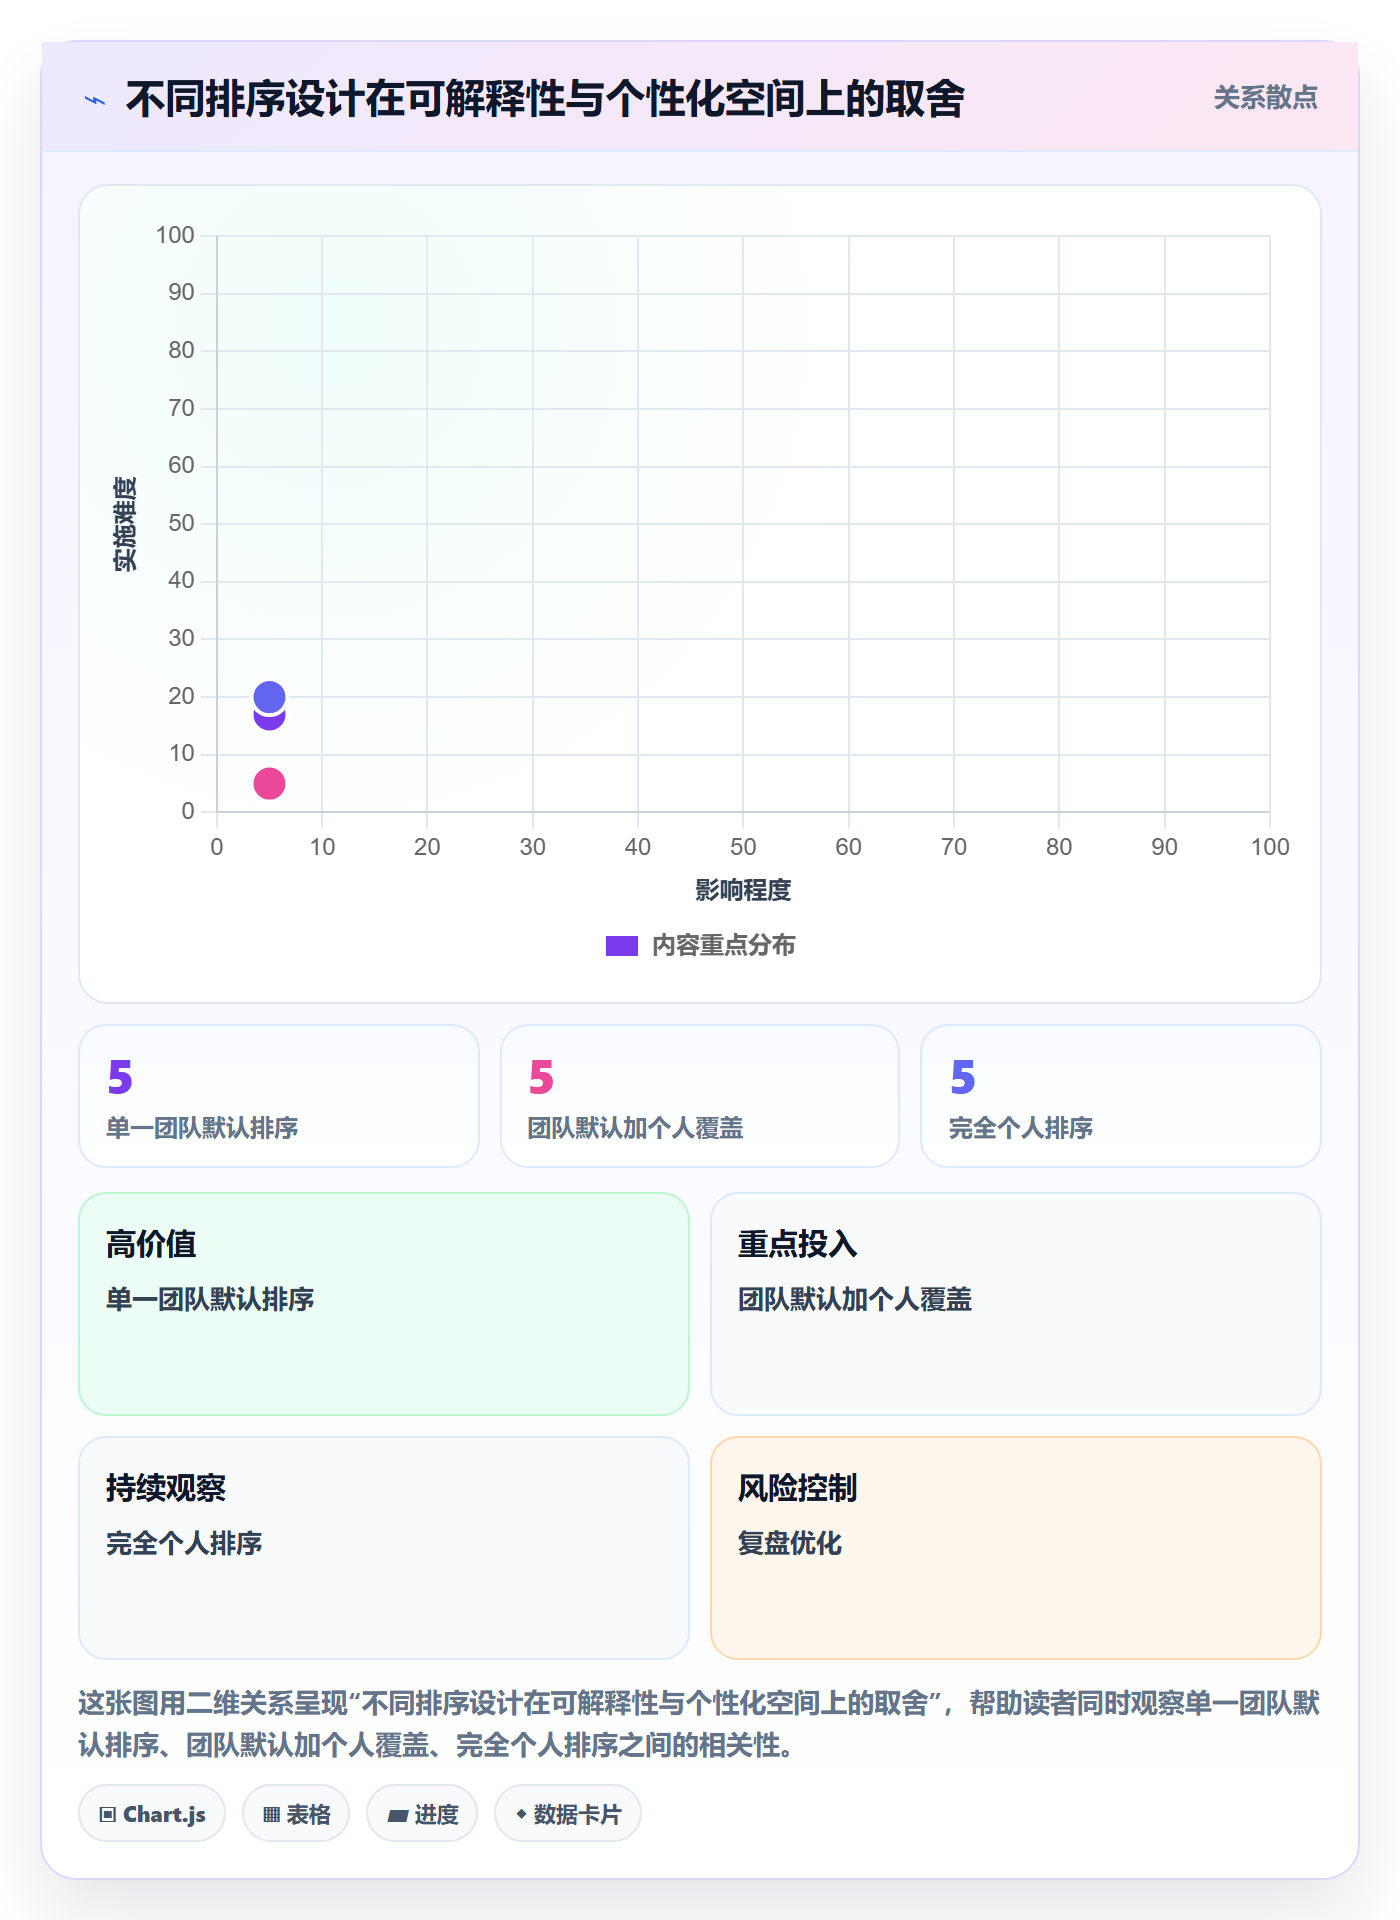The height and width of the screenshot is (1920, 1400).
Task: Open the 风险控制 quadrant card
Action: tap(1016, 1548)
